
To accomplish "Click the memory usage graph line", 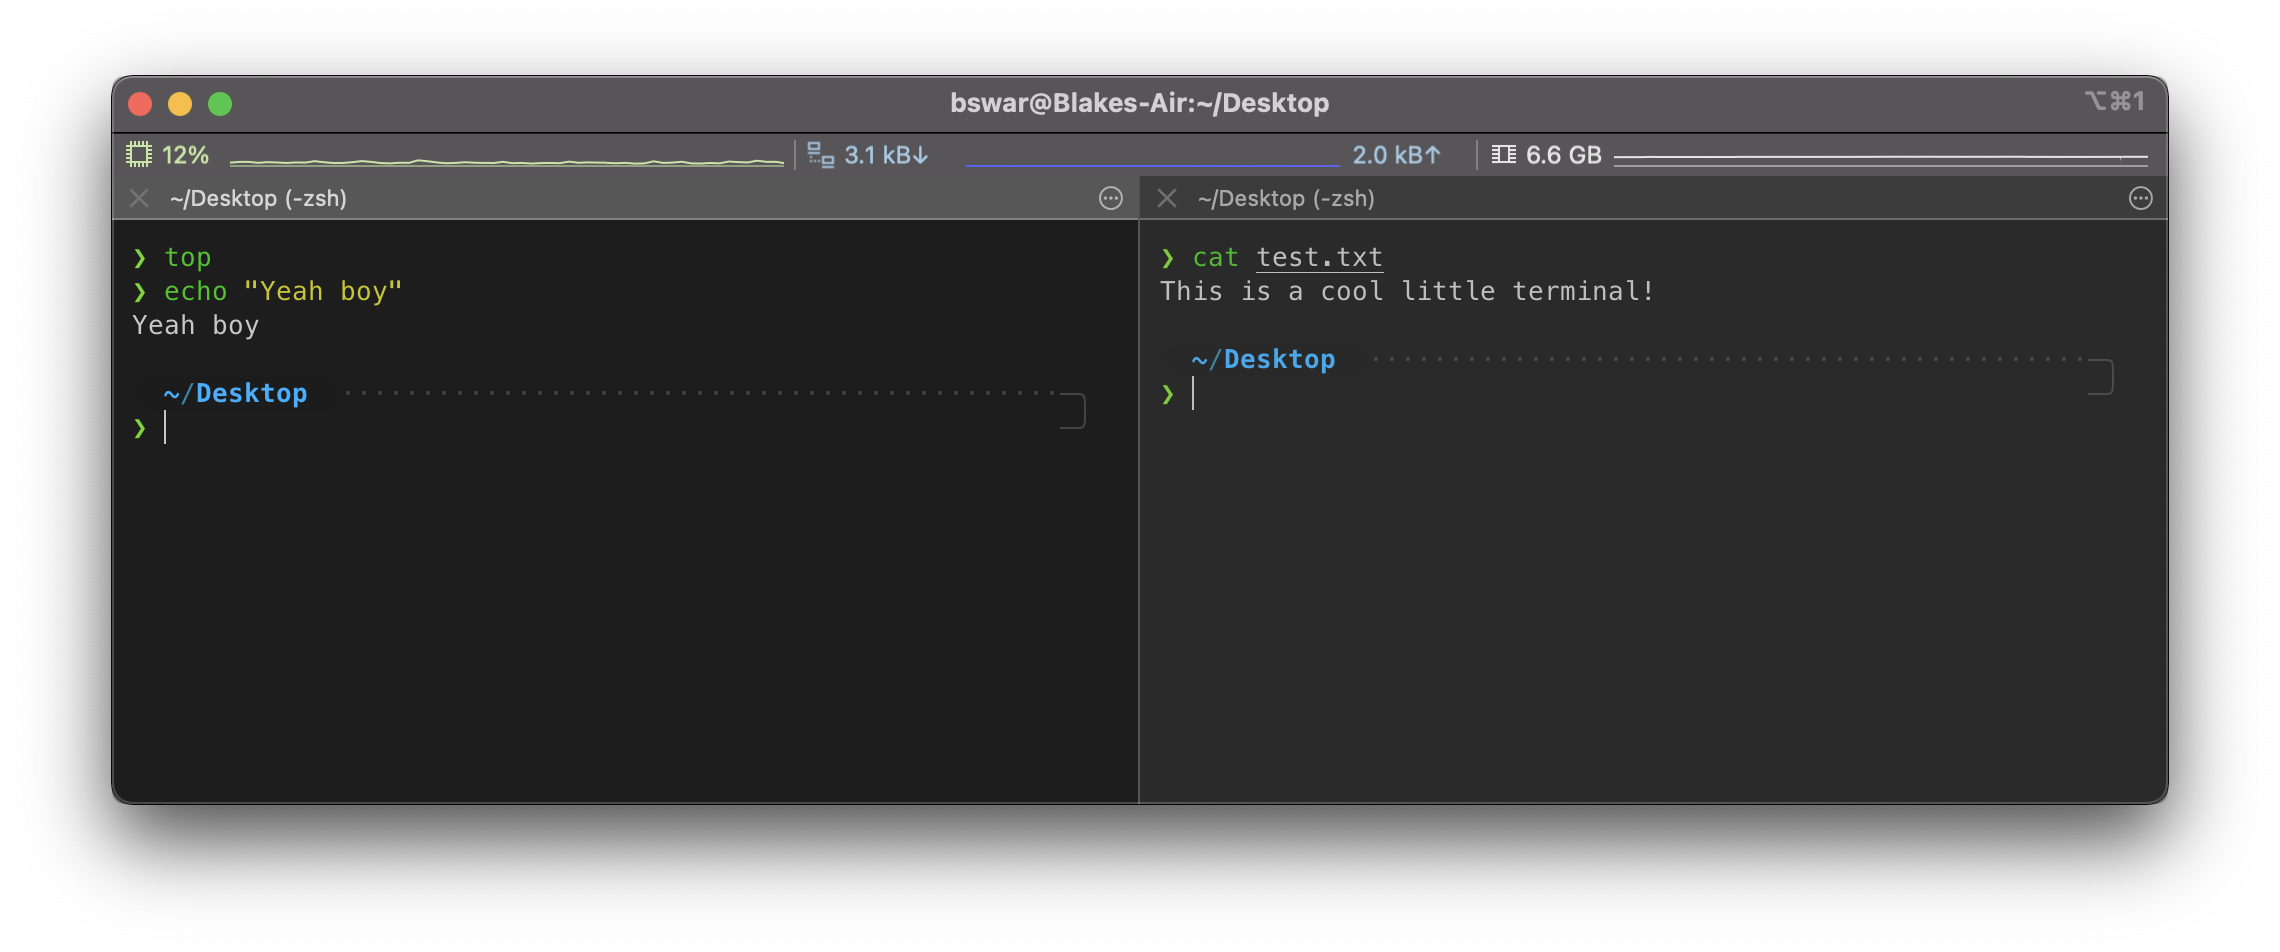I will 1880,158.
